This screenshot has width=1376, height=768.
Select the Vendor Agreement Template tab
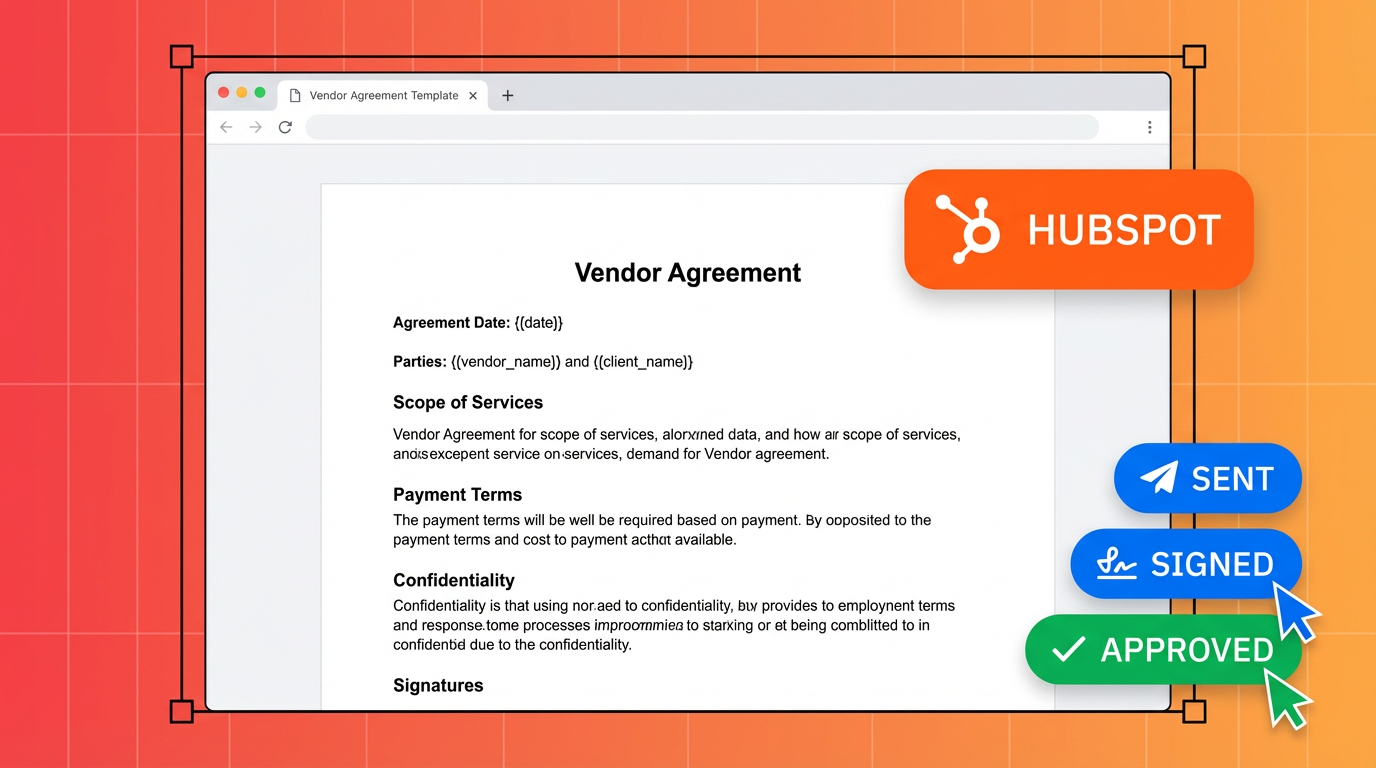coord(383,95)
